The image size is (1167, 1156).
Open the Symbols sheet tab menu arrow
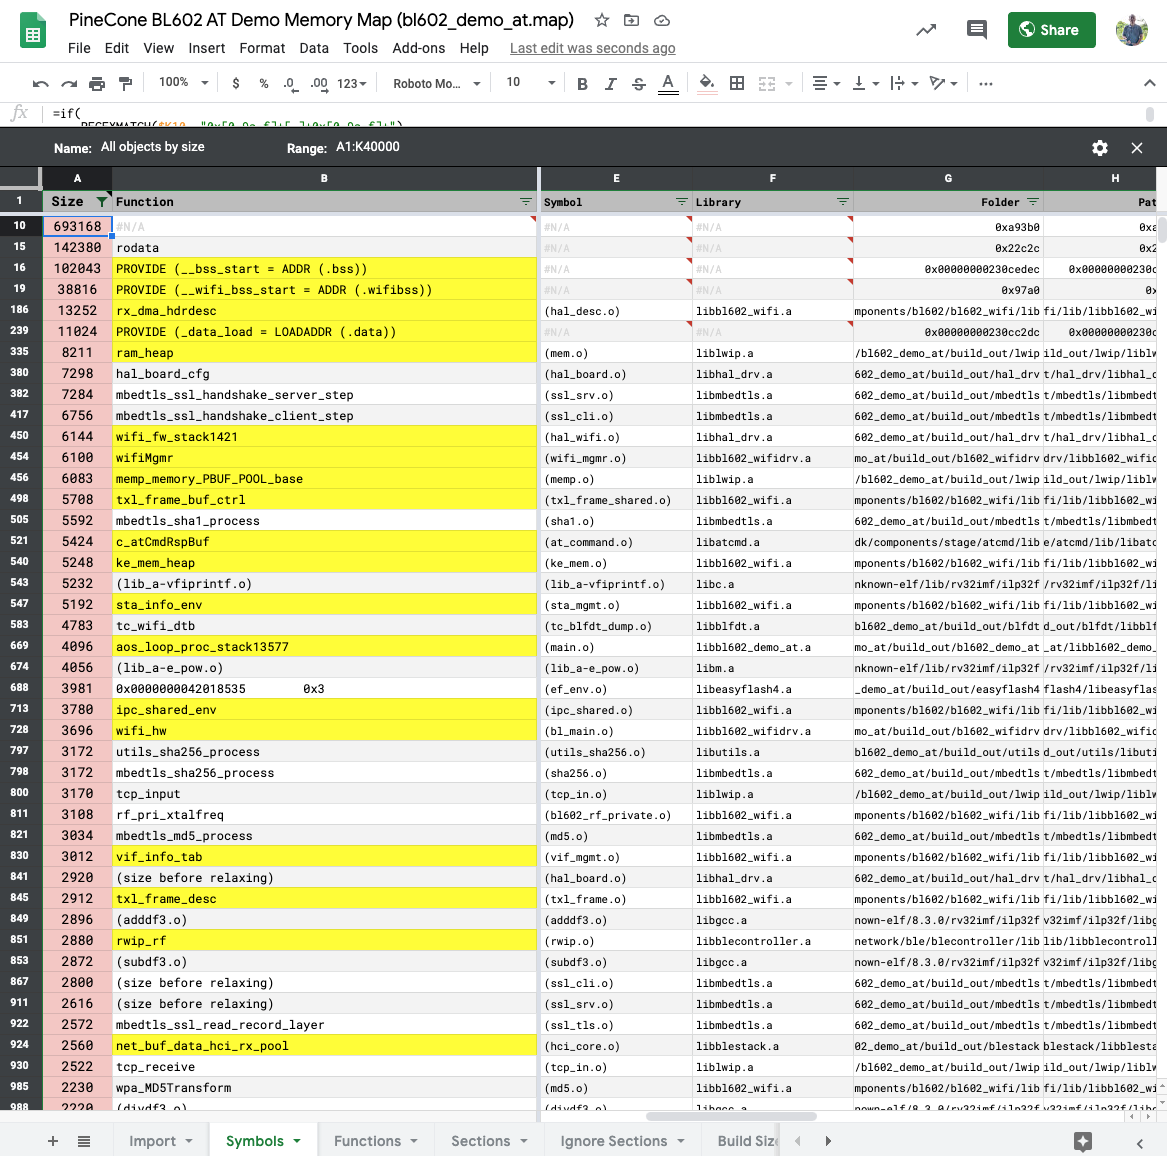(297, 1141)
